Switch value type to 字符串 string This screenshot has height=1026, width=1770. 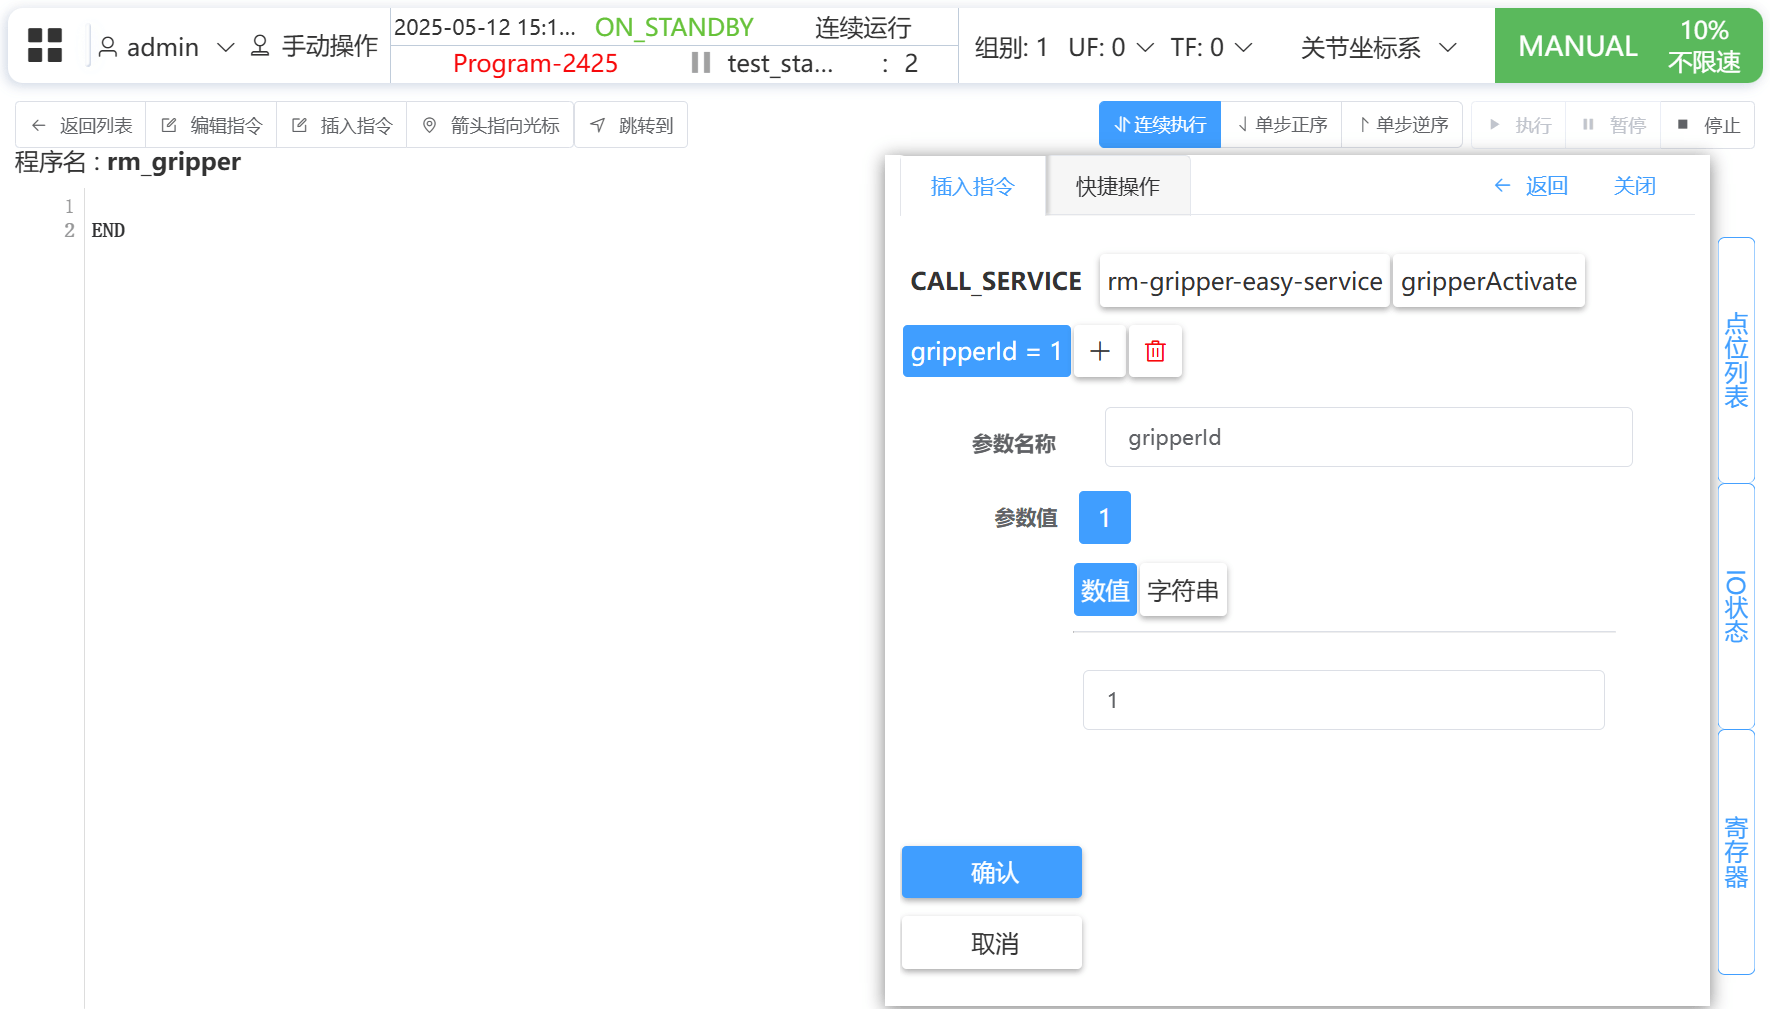tap(1183, 591)
